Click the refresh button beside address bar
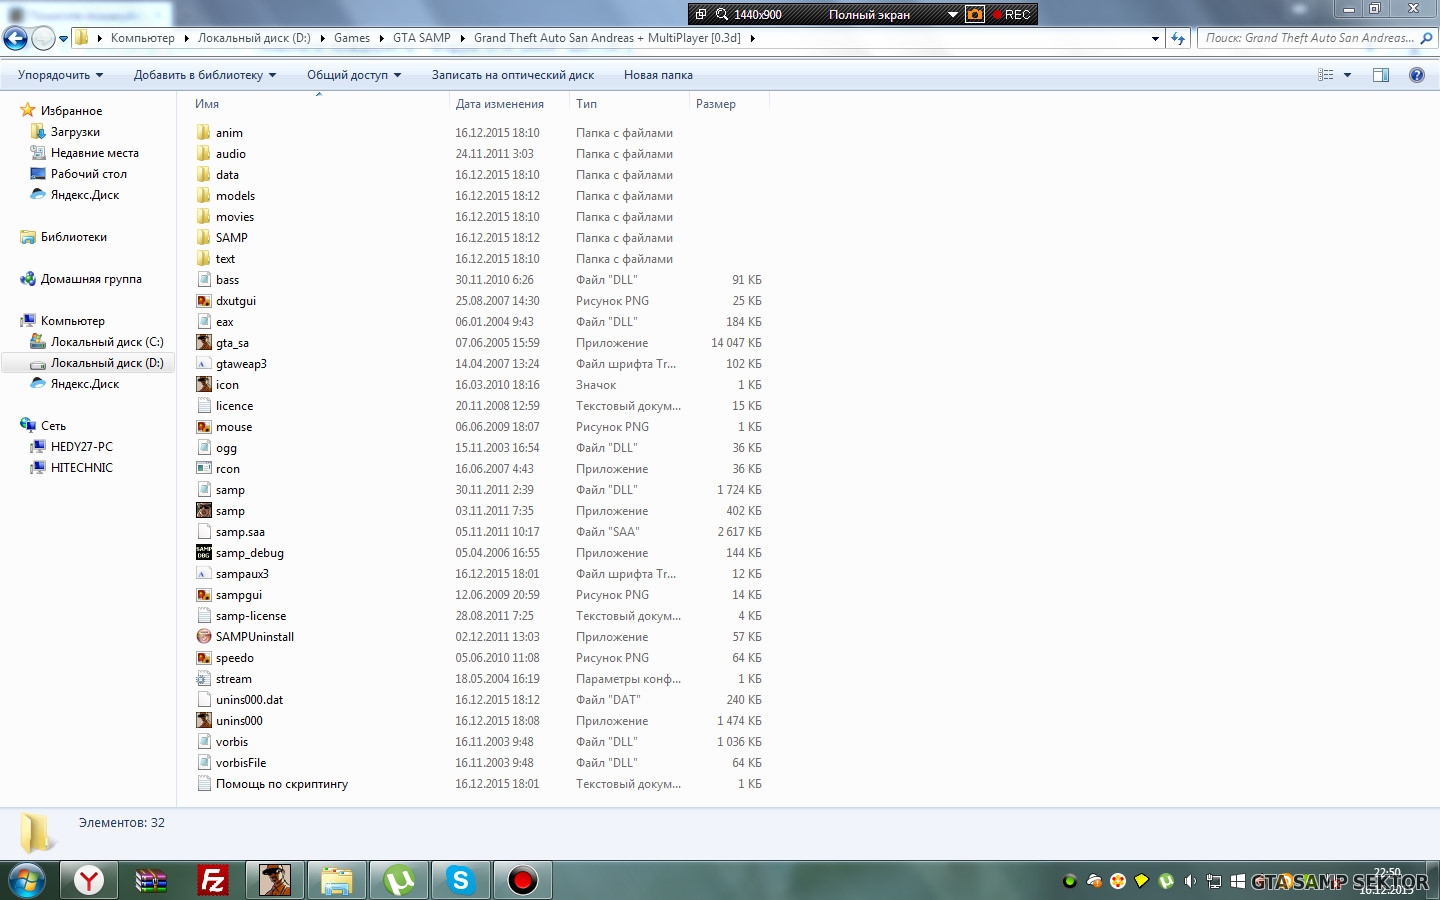This screenshot has width=1440, height=900. [1178, 38]
